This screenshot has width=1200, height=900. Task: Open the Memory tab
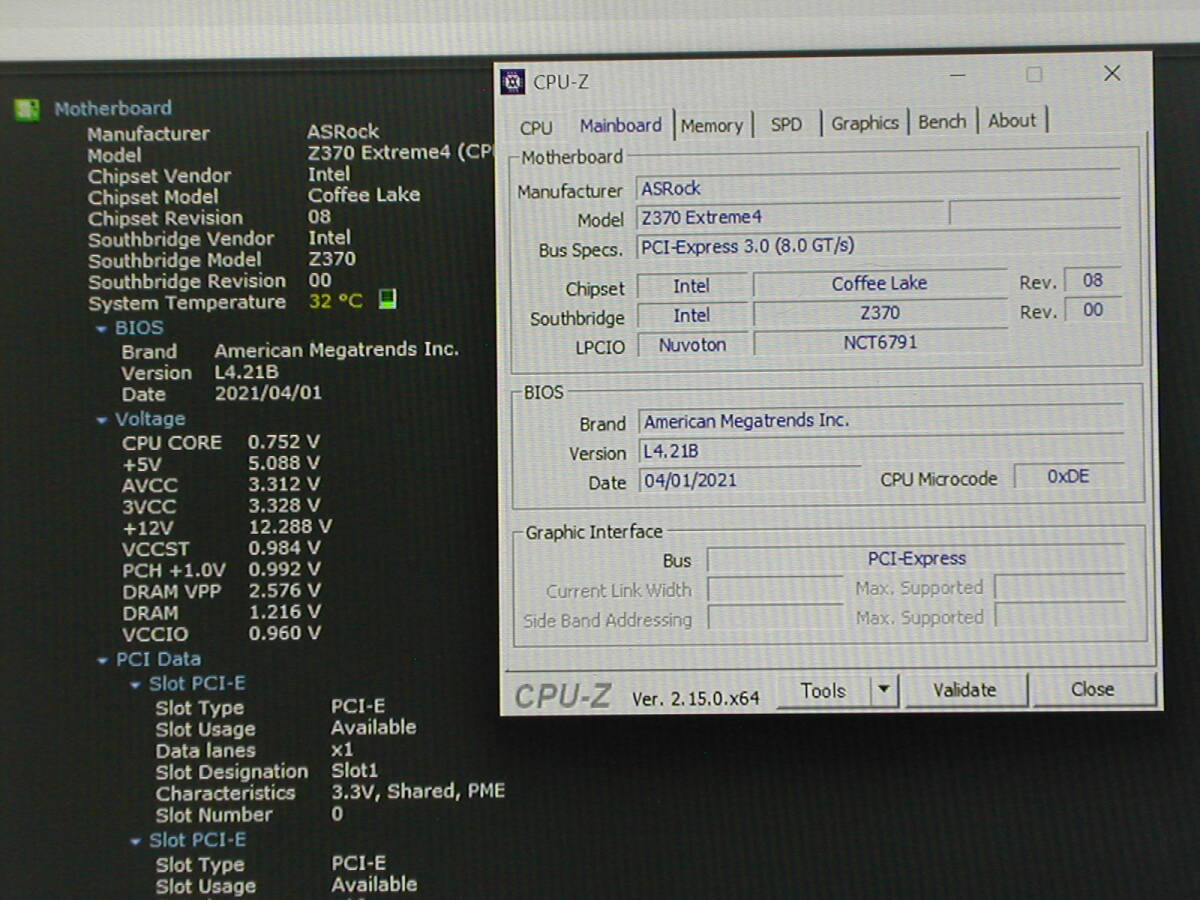[x=711, y=126]
